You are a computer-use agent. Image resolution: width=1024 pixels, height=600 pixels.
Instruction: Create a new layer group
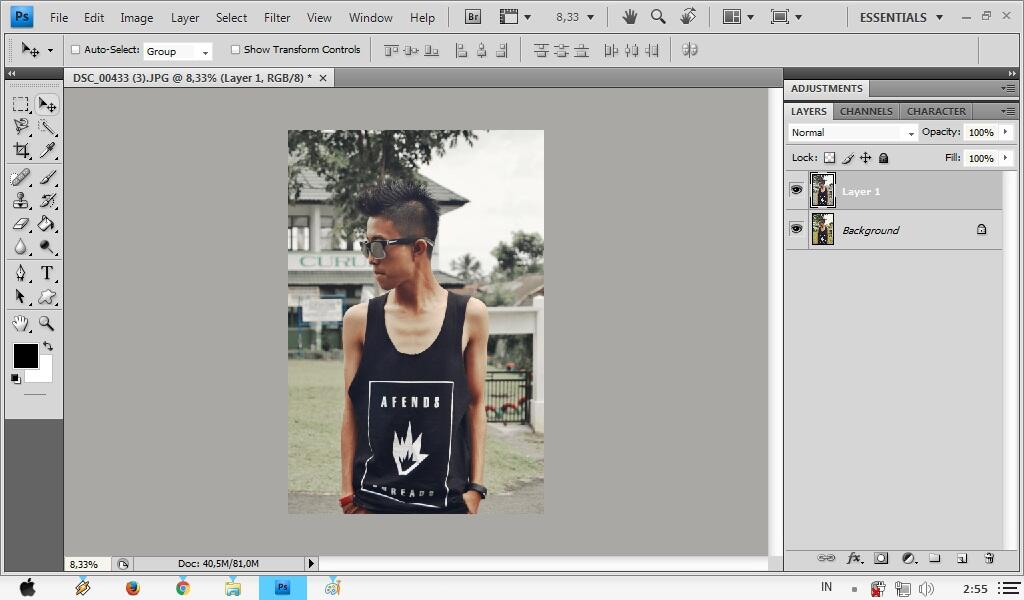coord(935,558)
